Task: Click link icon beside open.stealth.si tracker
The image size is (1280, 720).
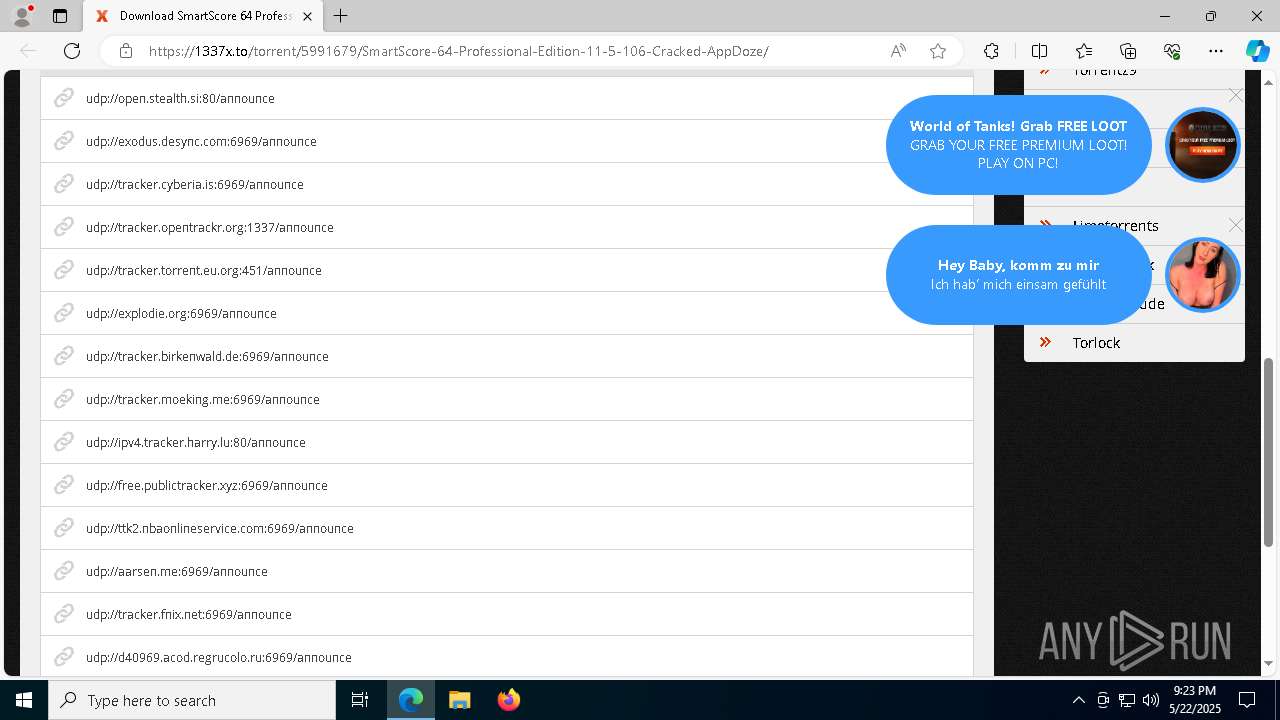Action: coord(64,98)
